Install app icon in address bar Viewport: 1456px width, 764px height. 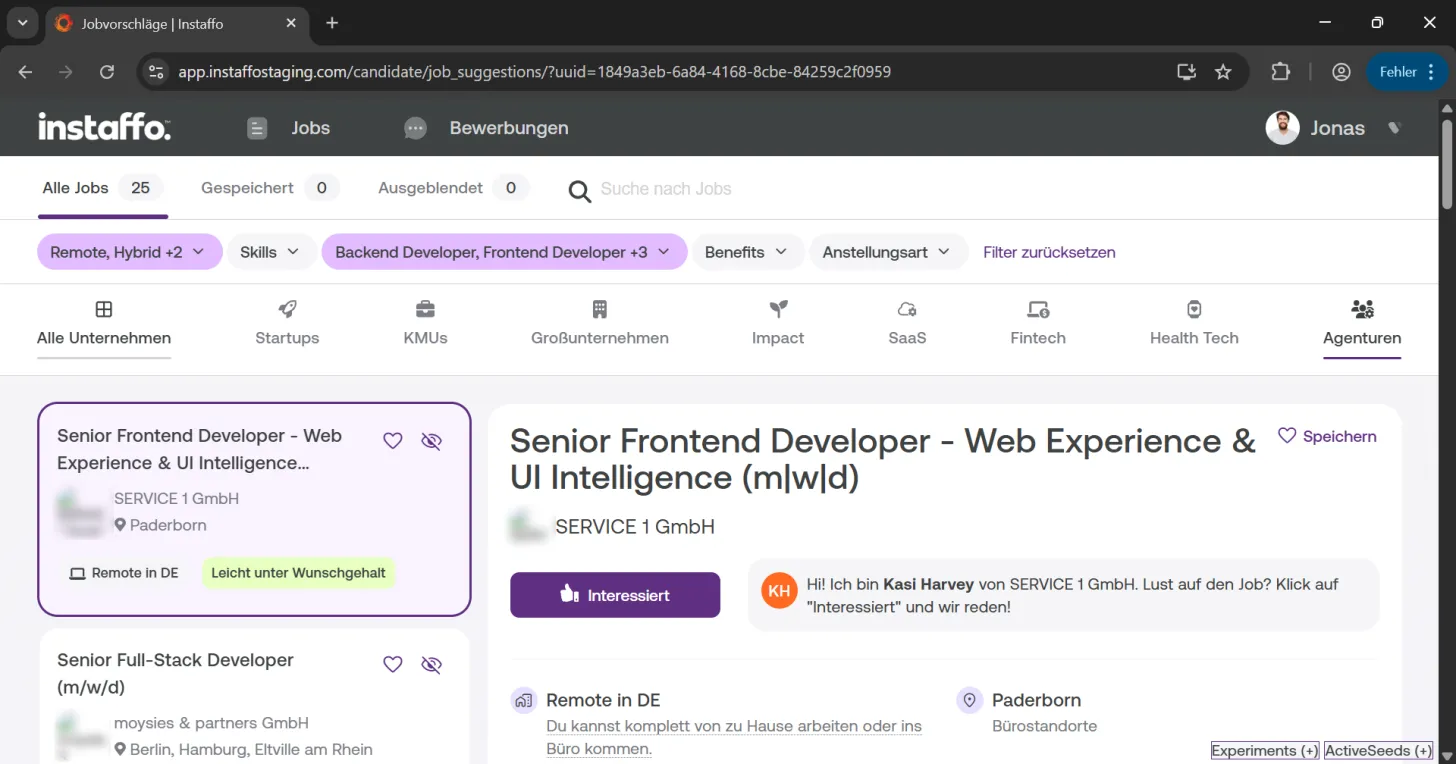(x=1187, y=72)
